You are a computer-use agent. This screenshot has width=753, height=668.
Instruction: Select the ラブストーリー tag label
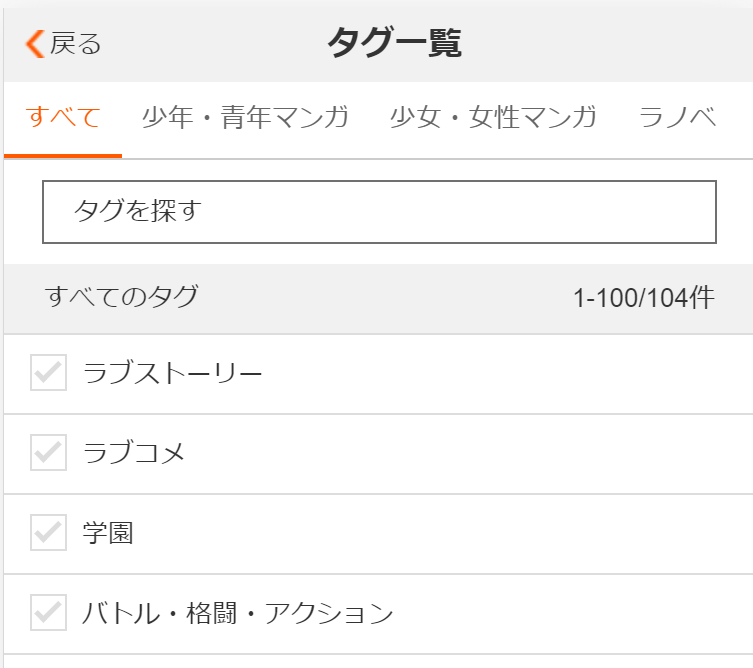[x=173, y=374]
